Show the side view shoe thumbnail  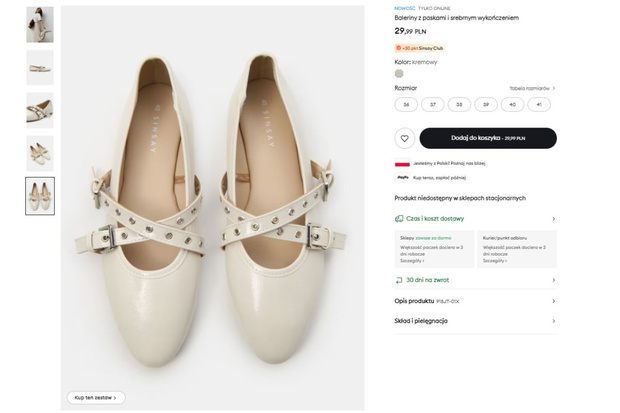pyautogui.click(x=40, y=68)
